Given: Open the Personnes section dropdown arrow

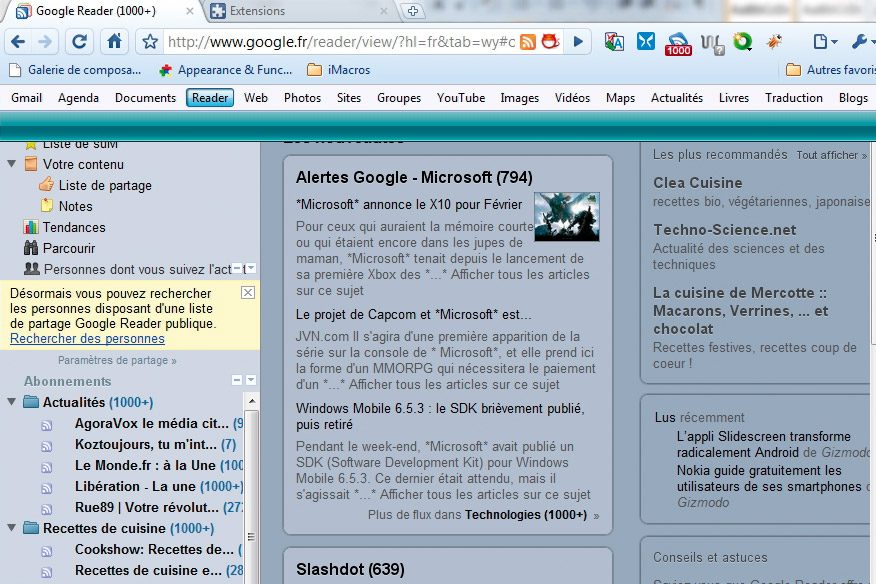Looking at the screenshot, I should (251, 268).
